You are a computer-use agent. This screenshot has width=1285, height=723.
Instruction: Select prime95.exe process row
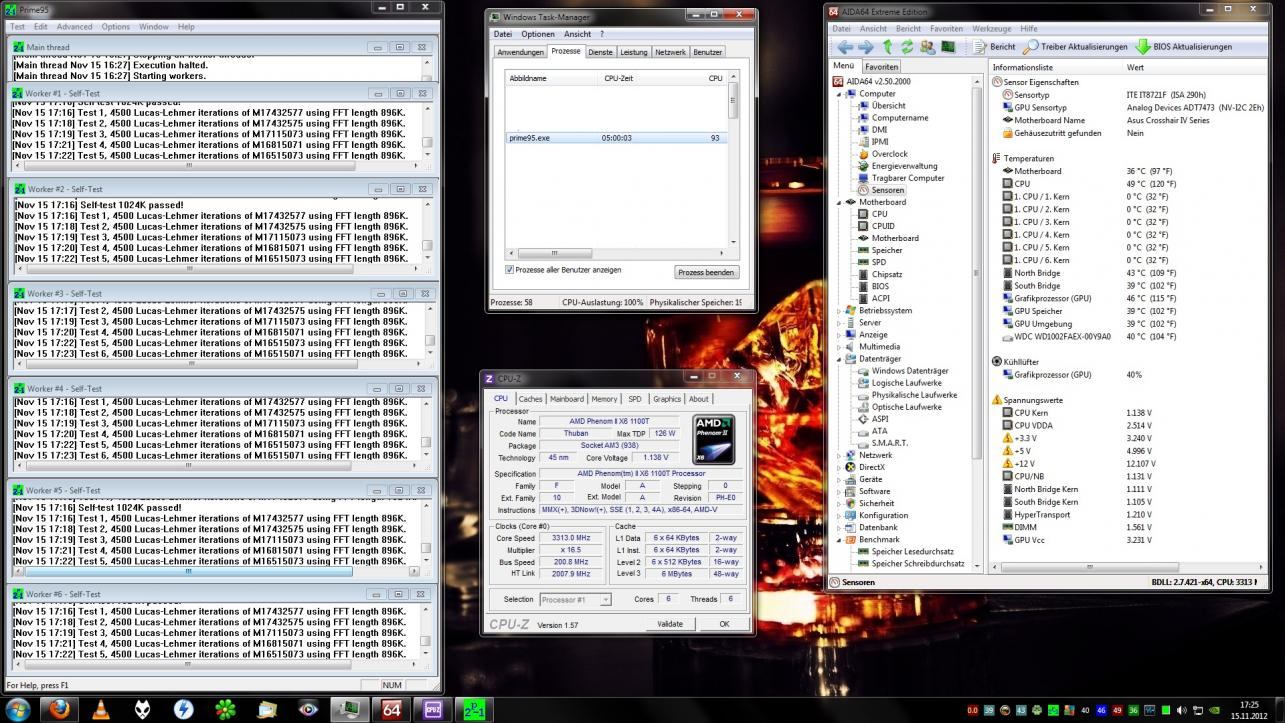tap(616, 138)
